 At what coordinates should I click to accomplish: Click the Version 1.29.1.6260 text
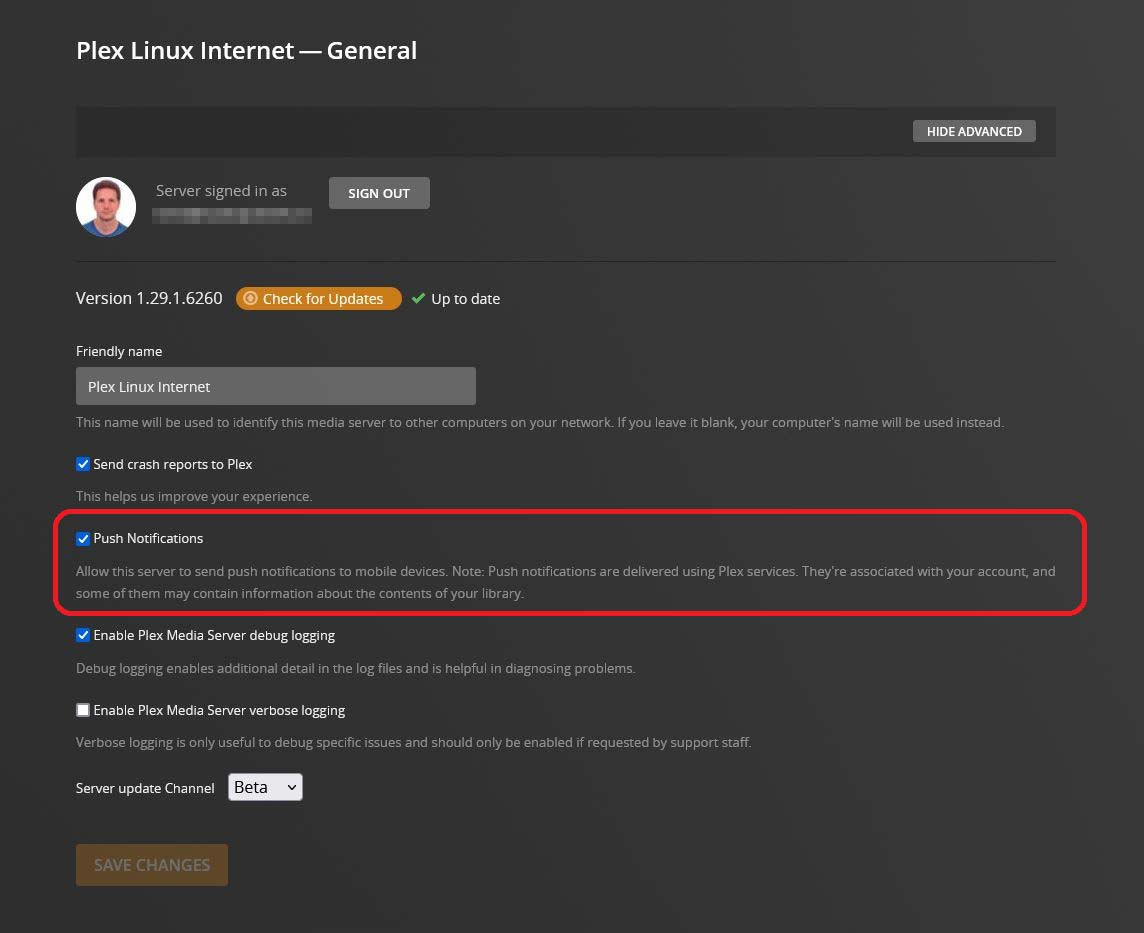coord(149,298)
